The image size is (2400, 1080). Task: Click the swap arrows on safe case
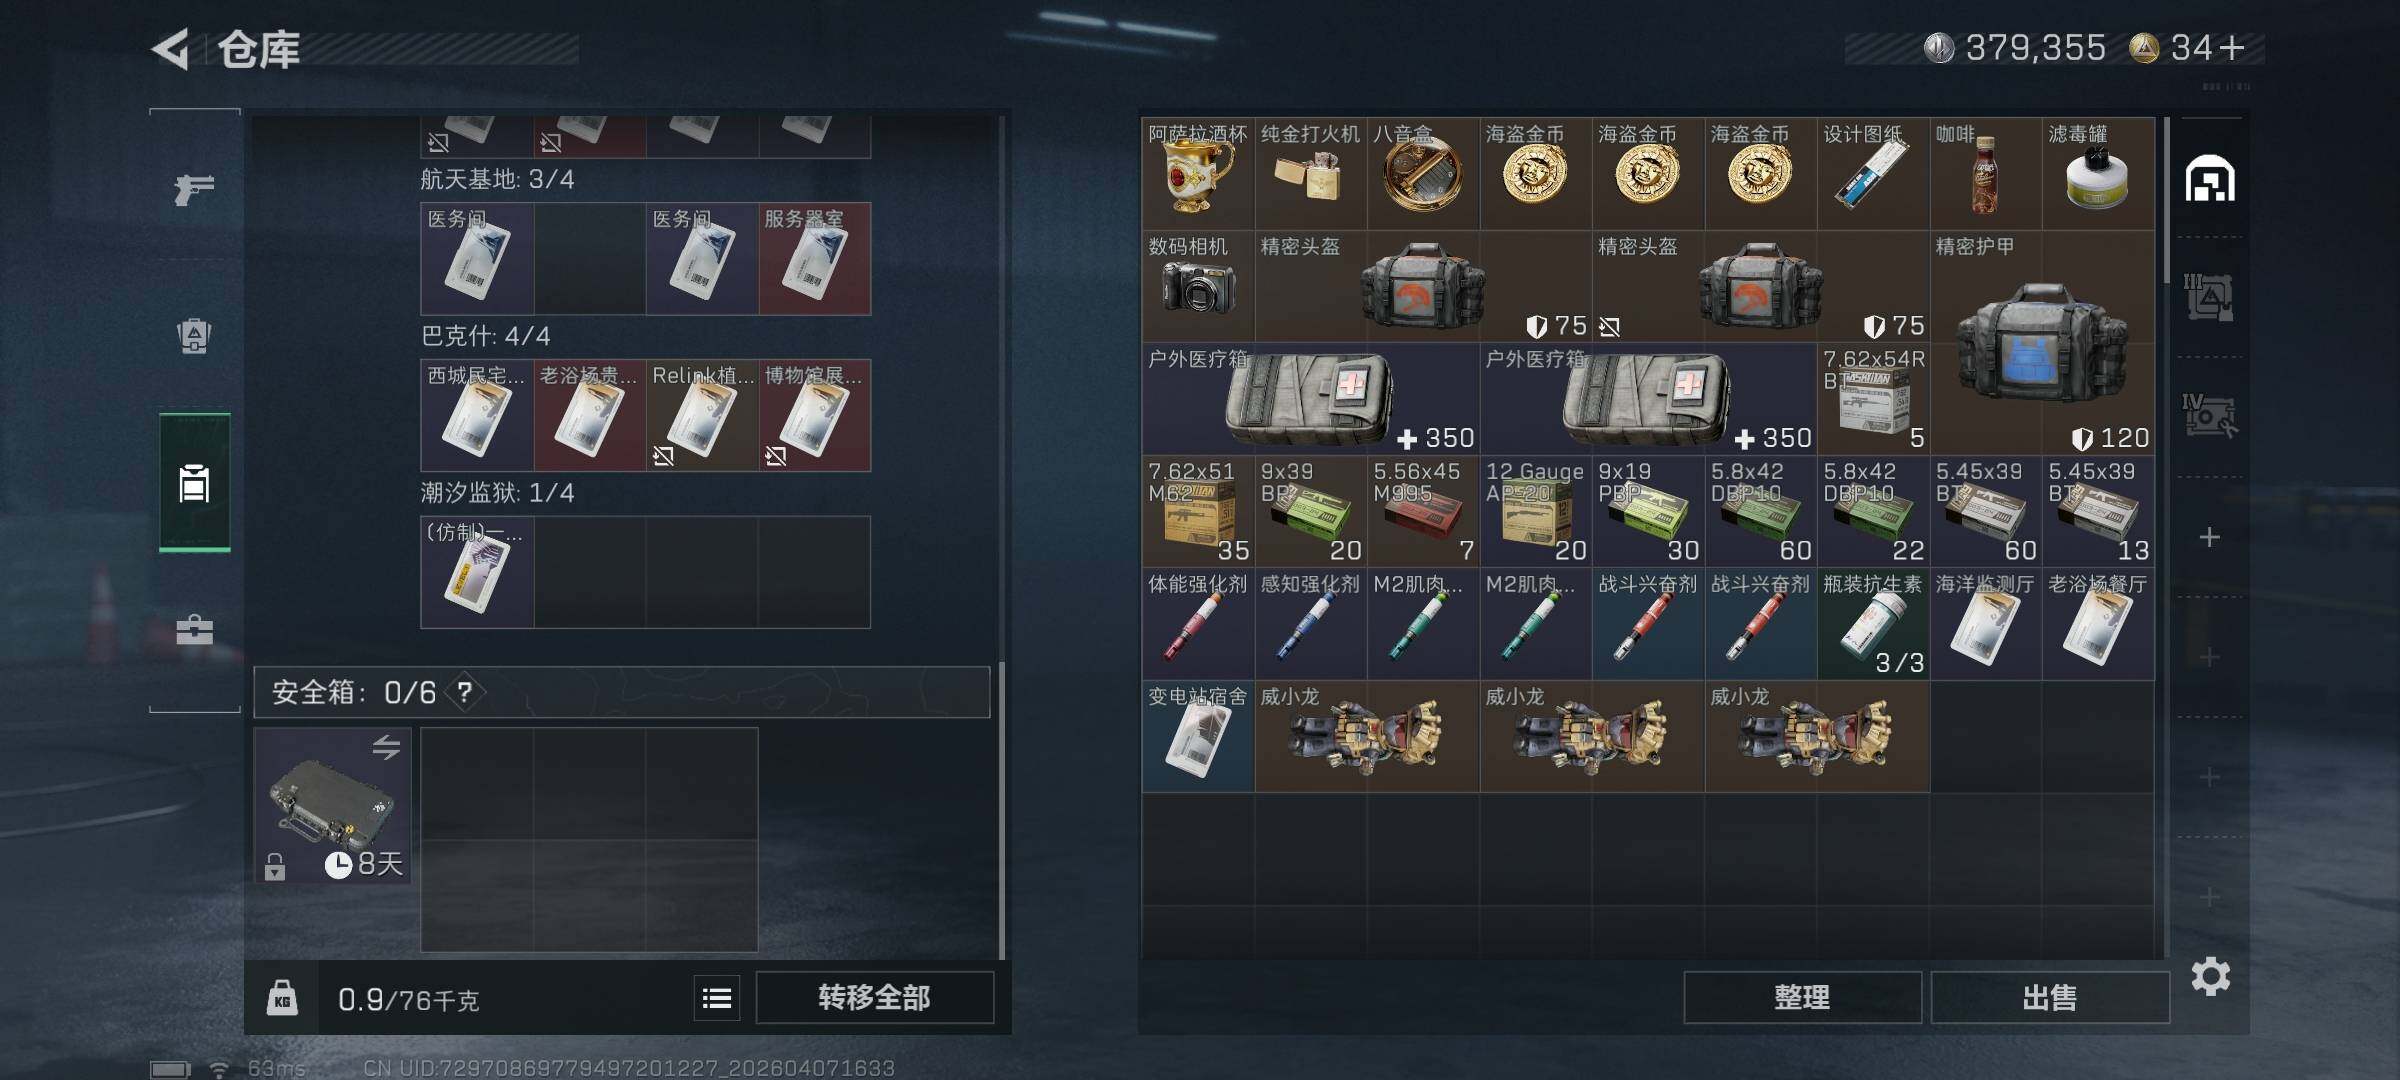click(386, 747)
